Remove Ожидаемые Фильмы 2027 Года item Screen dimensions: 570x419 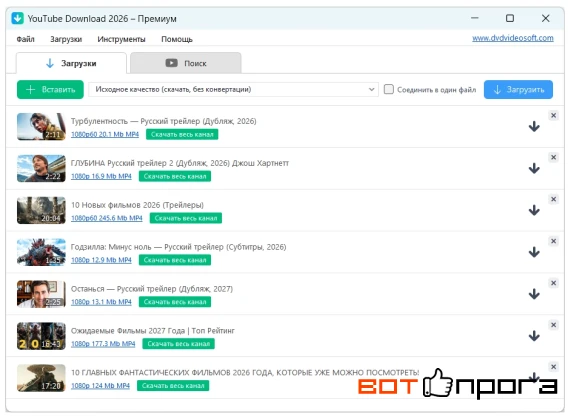(x=553, y=325)
